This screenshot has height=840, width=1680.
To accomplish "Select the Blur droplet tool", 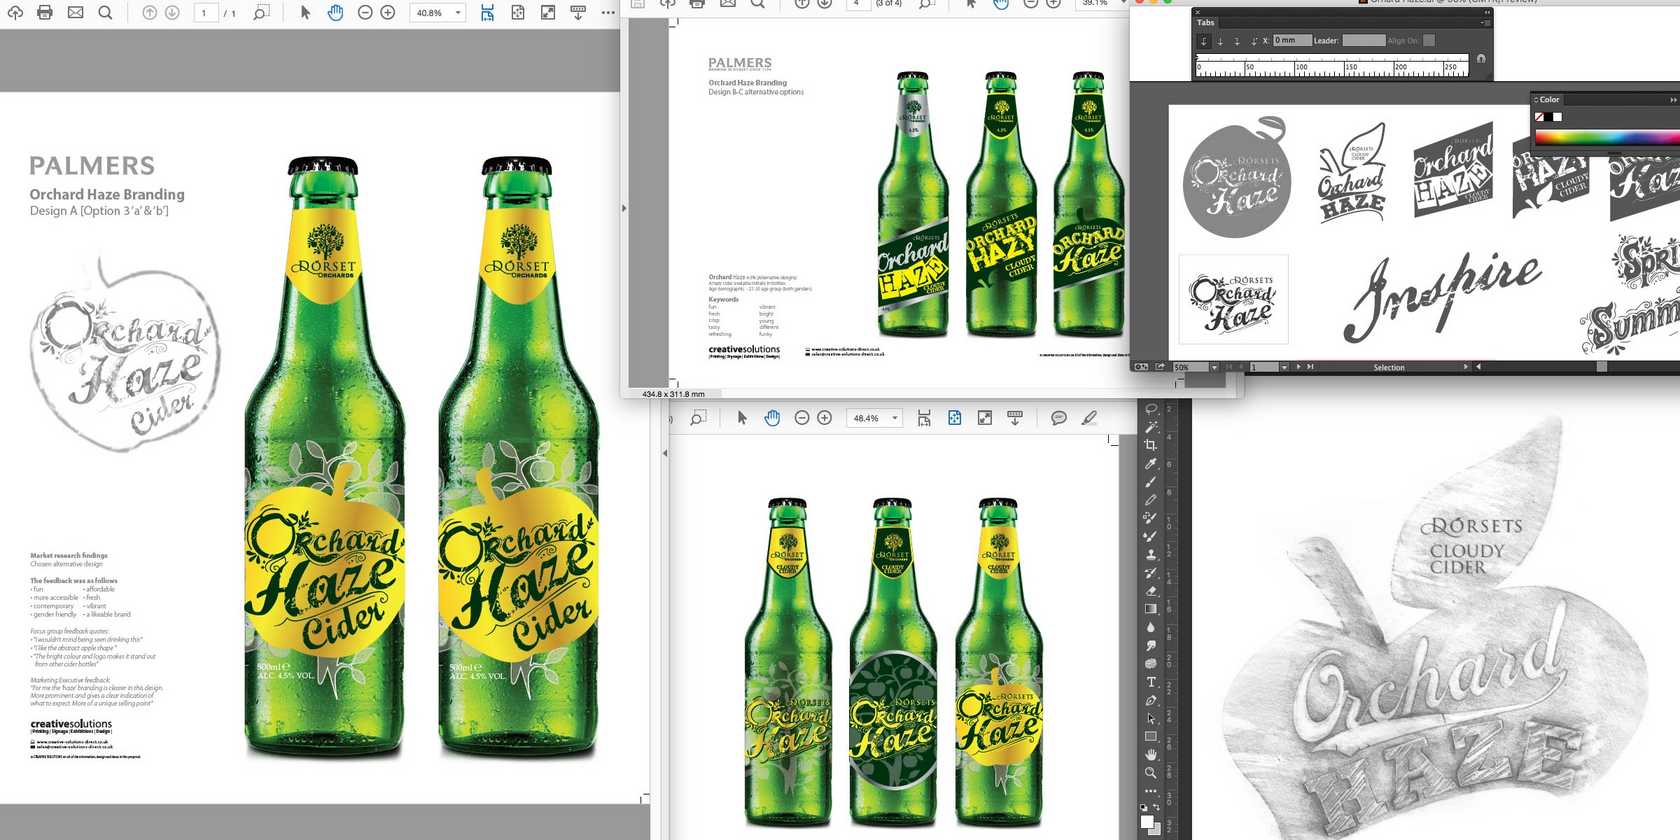I will click(1151, 627).
